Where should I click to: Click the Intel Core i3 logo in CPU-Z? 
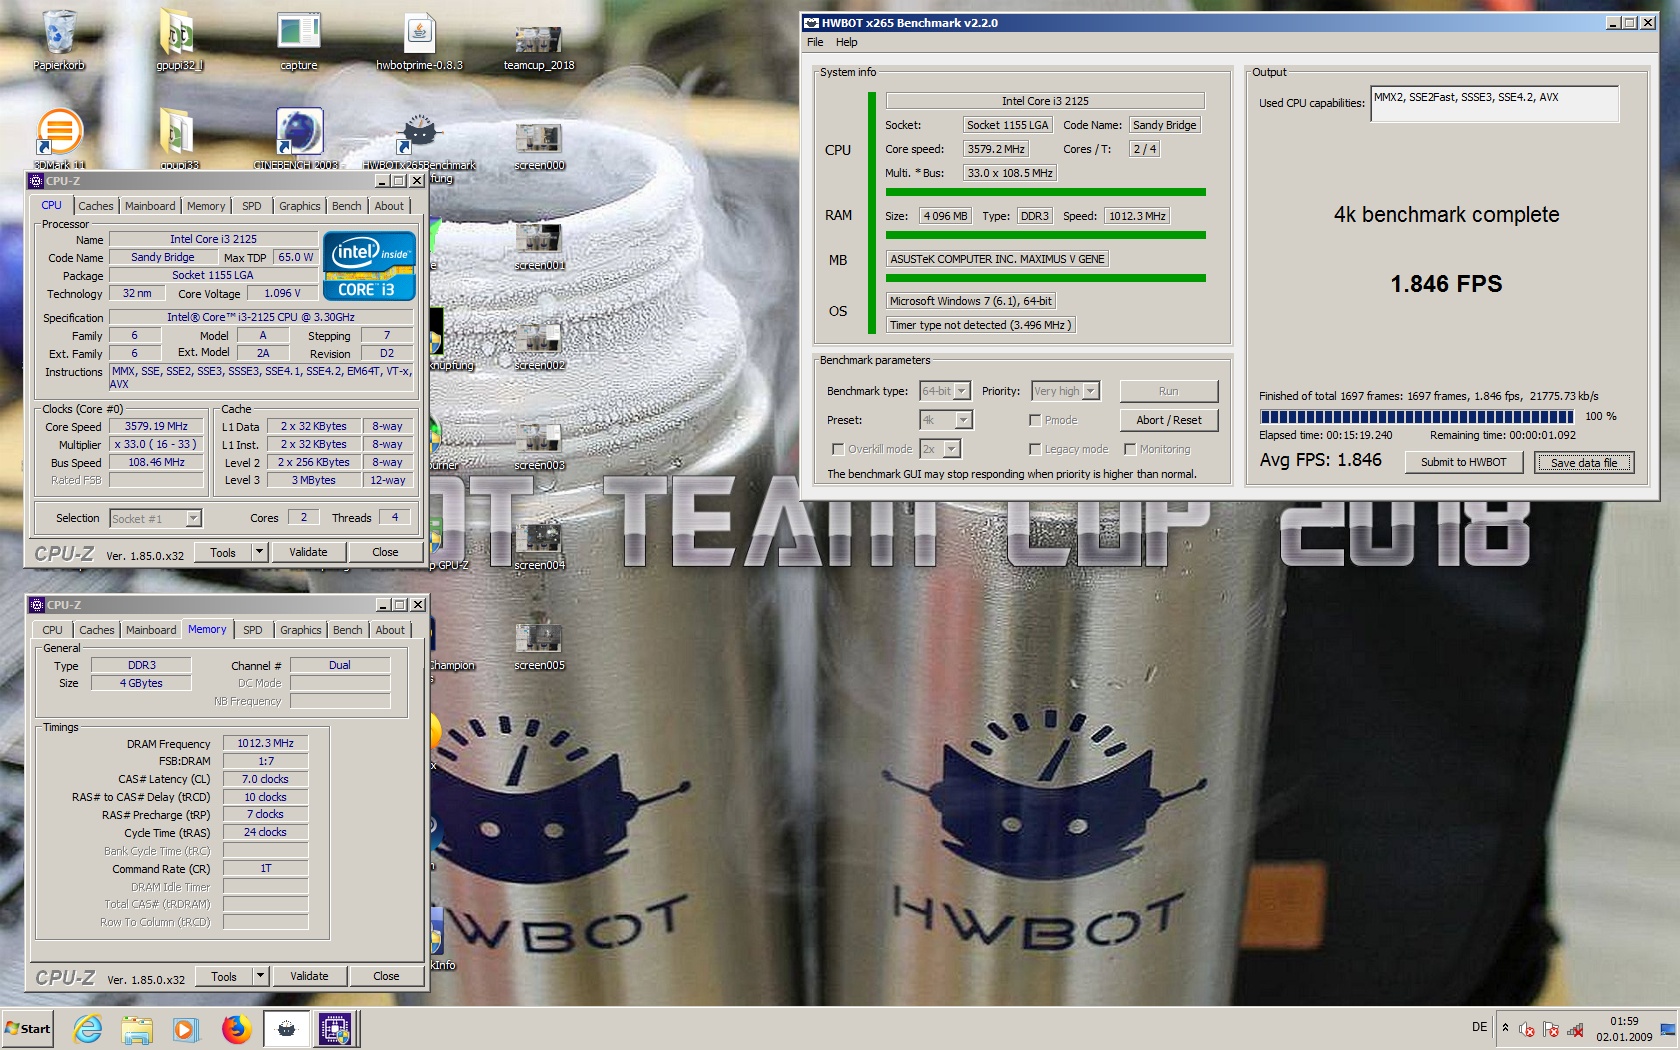(x=368, y=266)
